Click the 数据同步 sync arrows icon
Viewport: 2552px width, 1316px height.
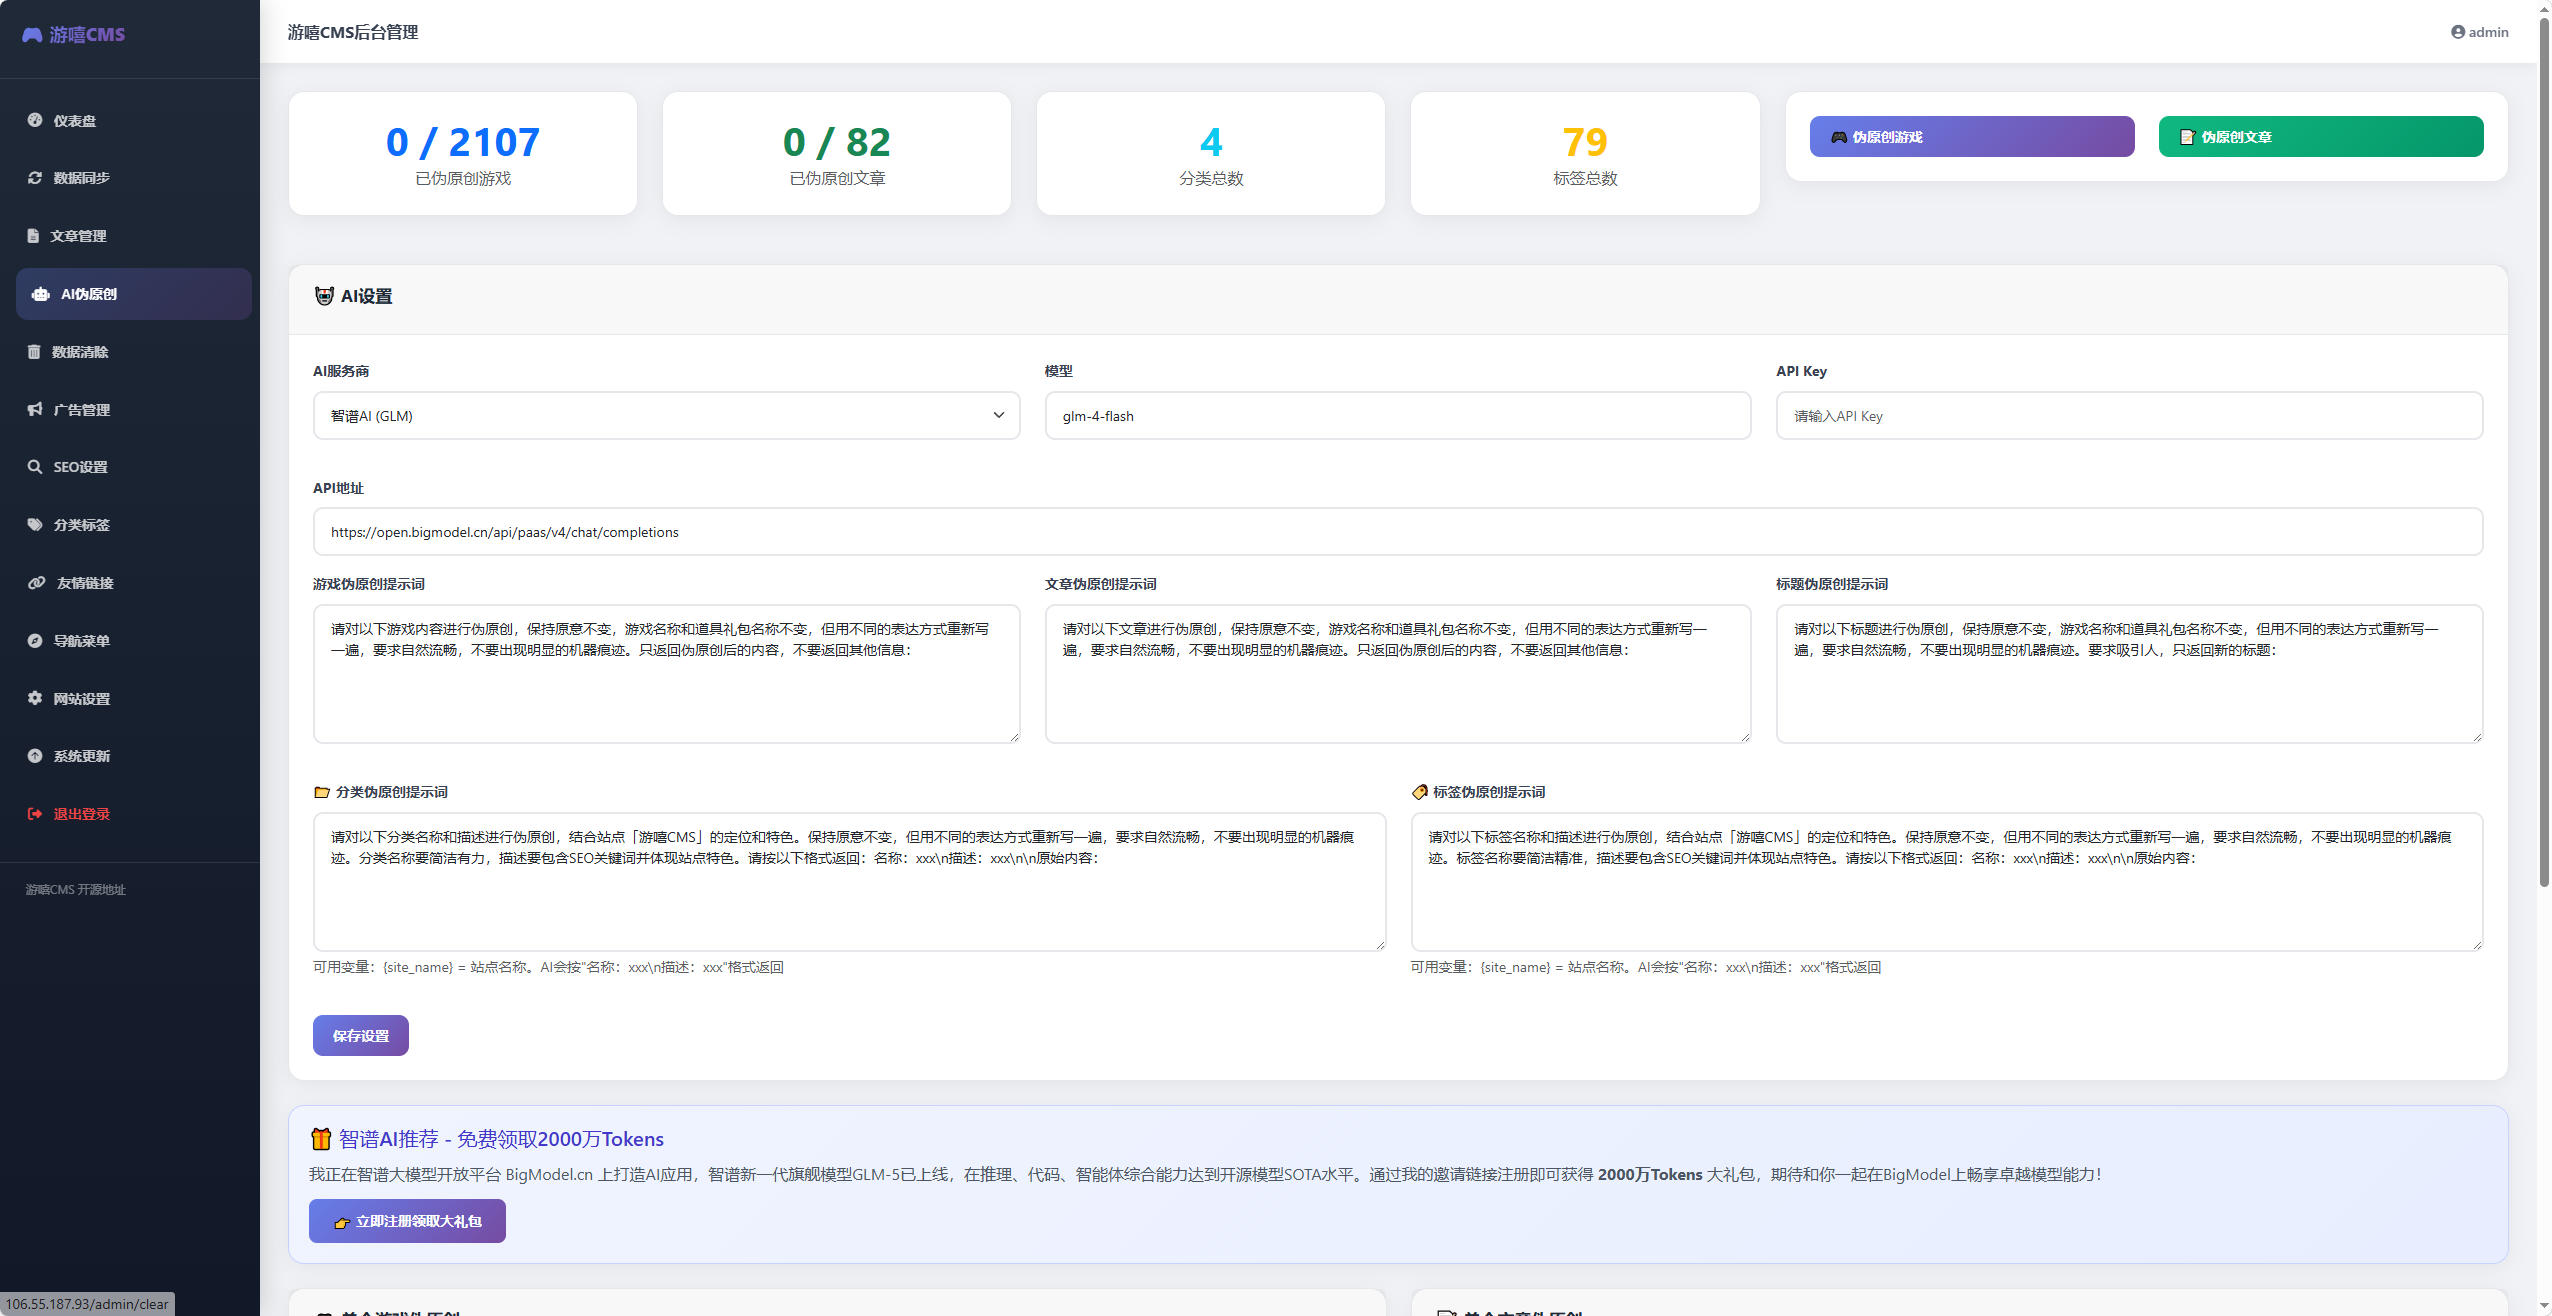tap(35, 178)
